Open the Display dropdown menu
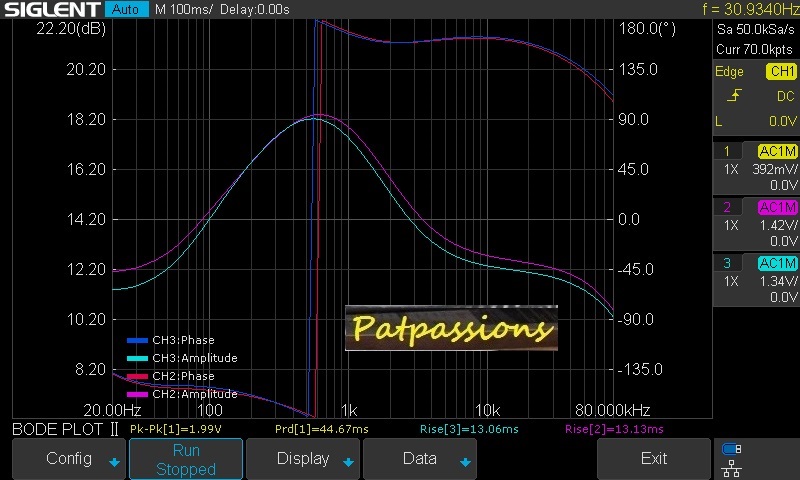 [x=302, y=459]
